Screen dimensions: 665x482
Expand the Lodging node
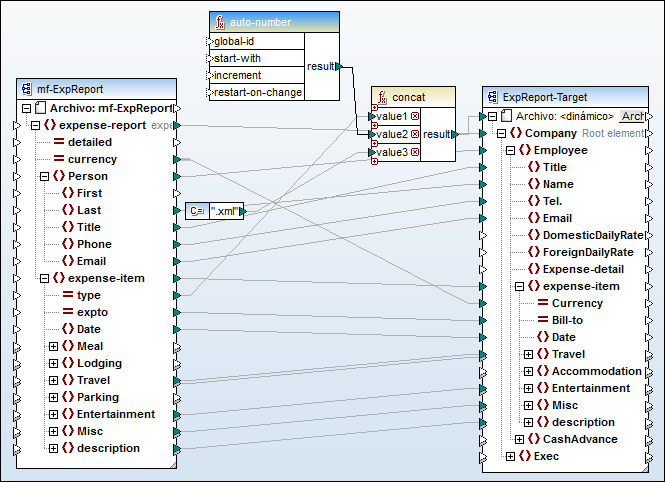[54, 363]
